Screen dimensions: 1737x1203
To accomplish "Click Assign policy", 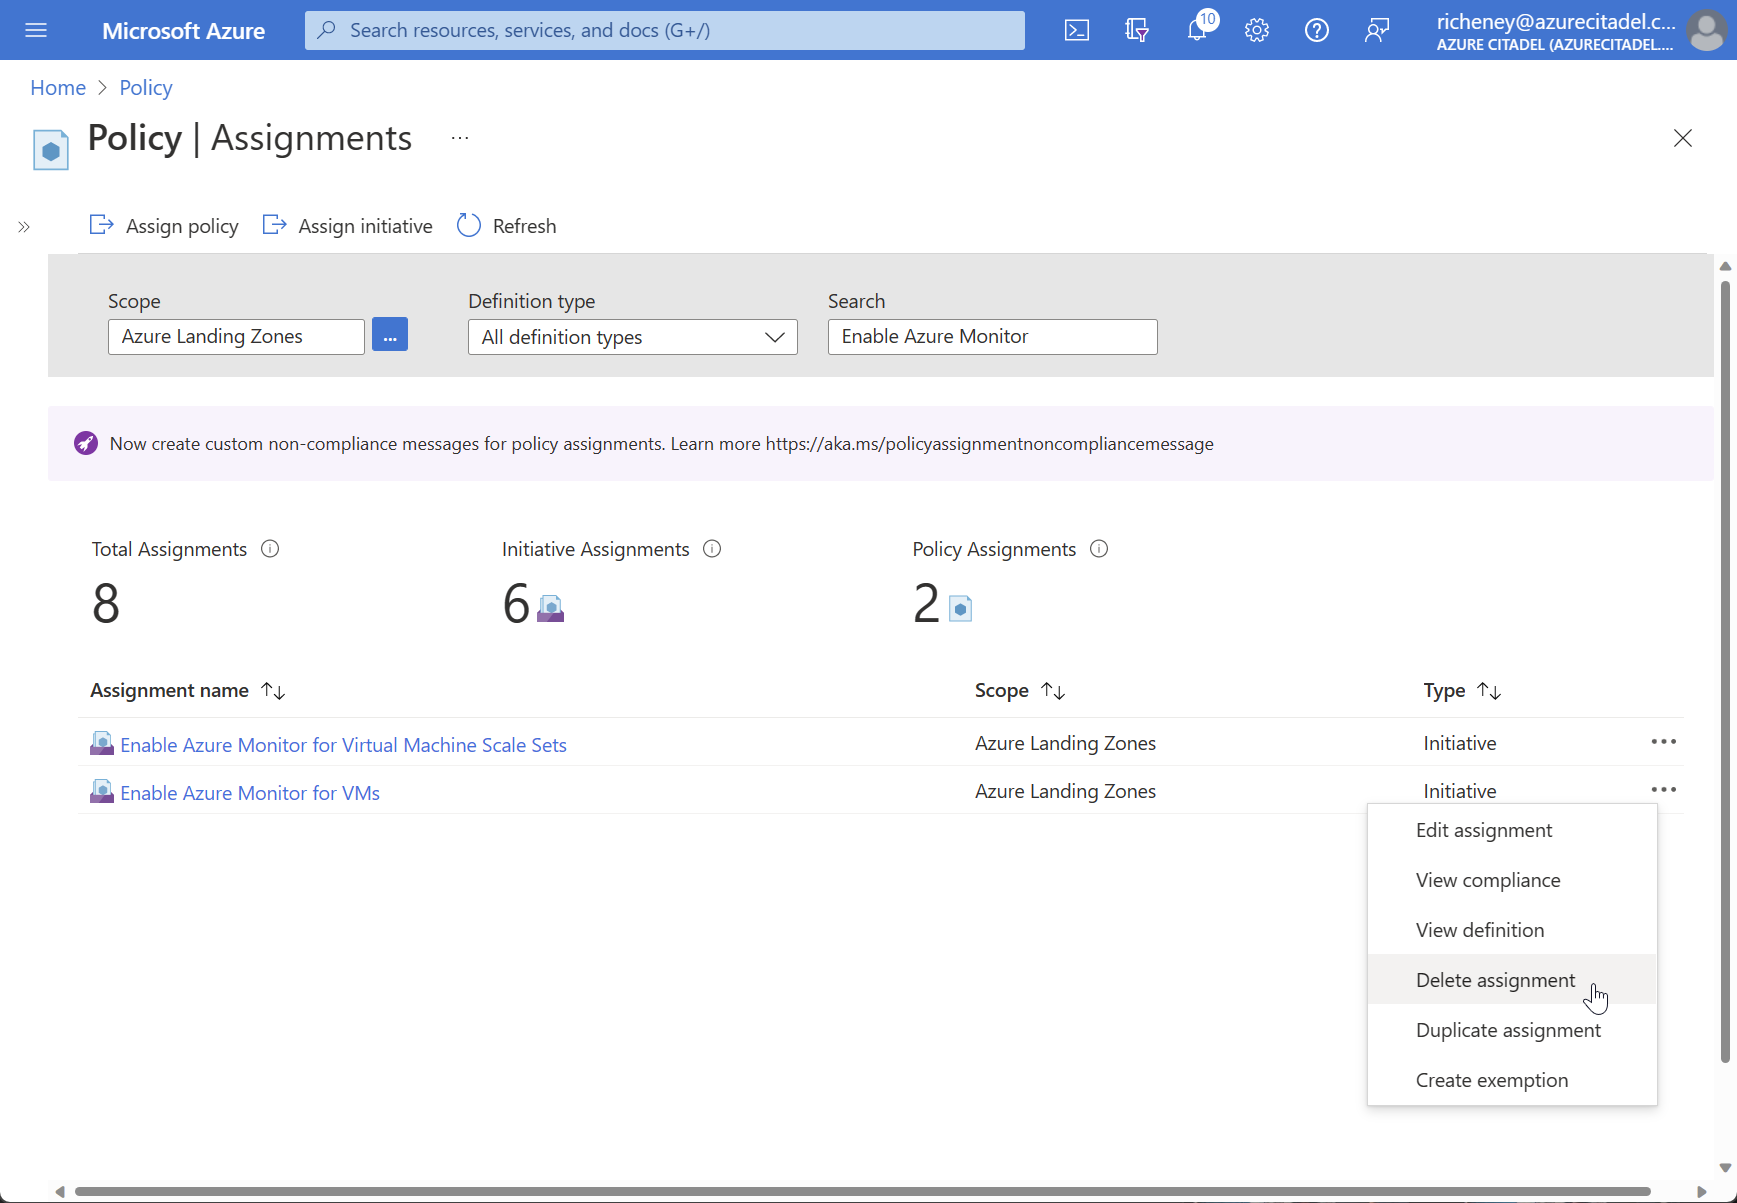I will click(163, 225).
